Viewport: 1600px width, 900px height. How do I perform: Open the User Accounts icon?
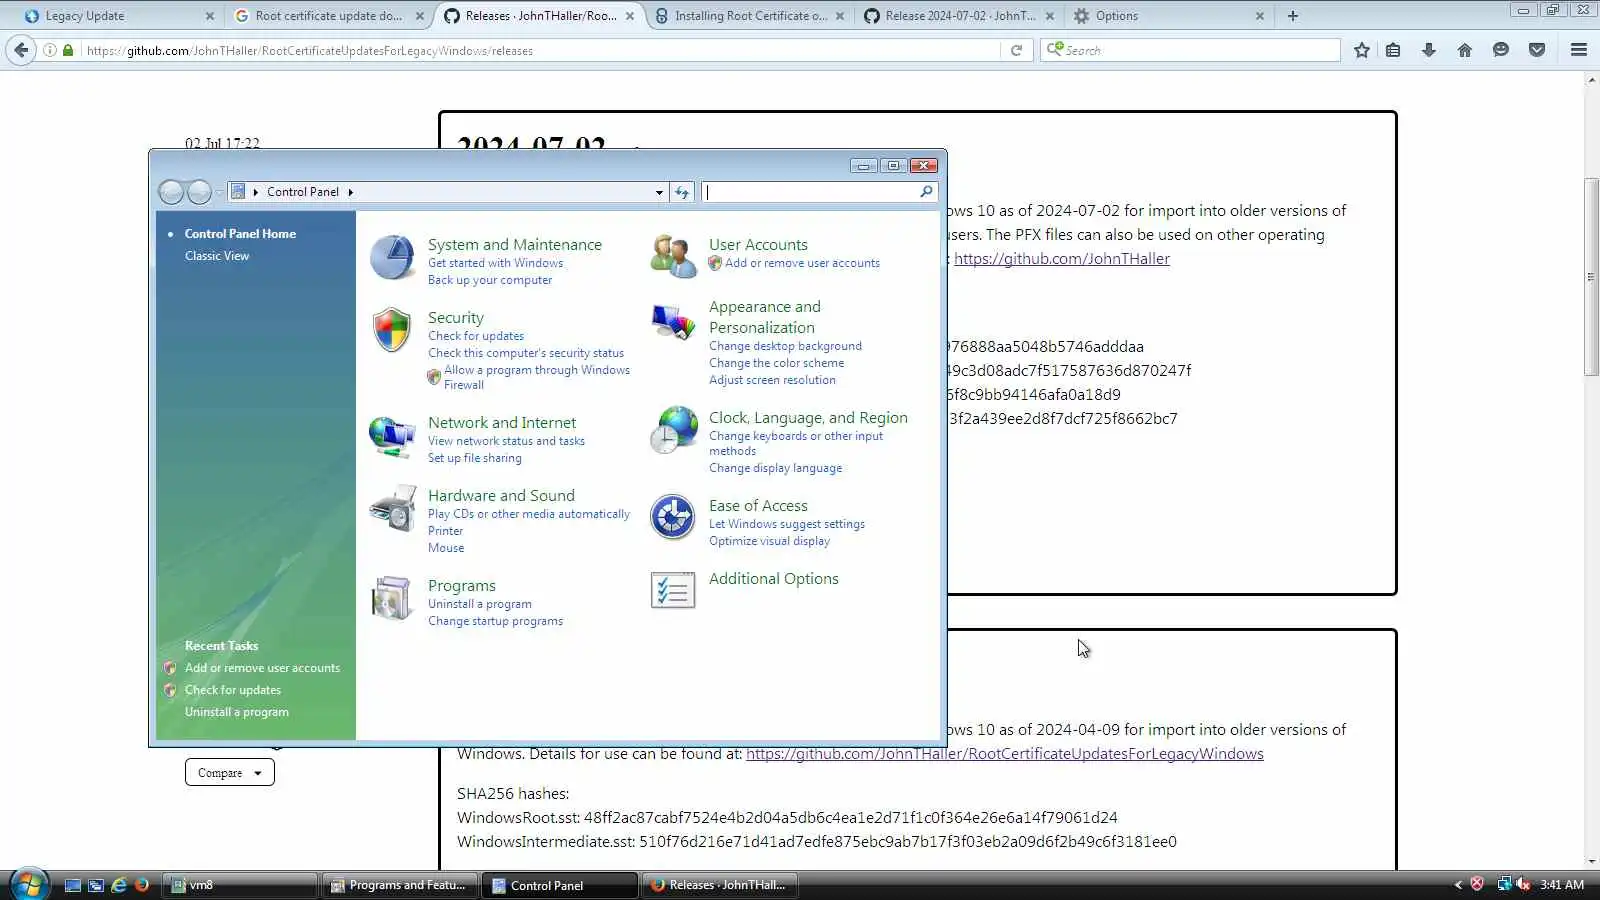click(673, 256)
